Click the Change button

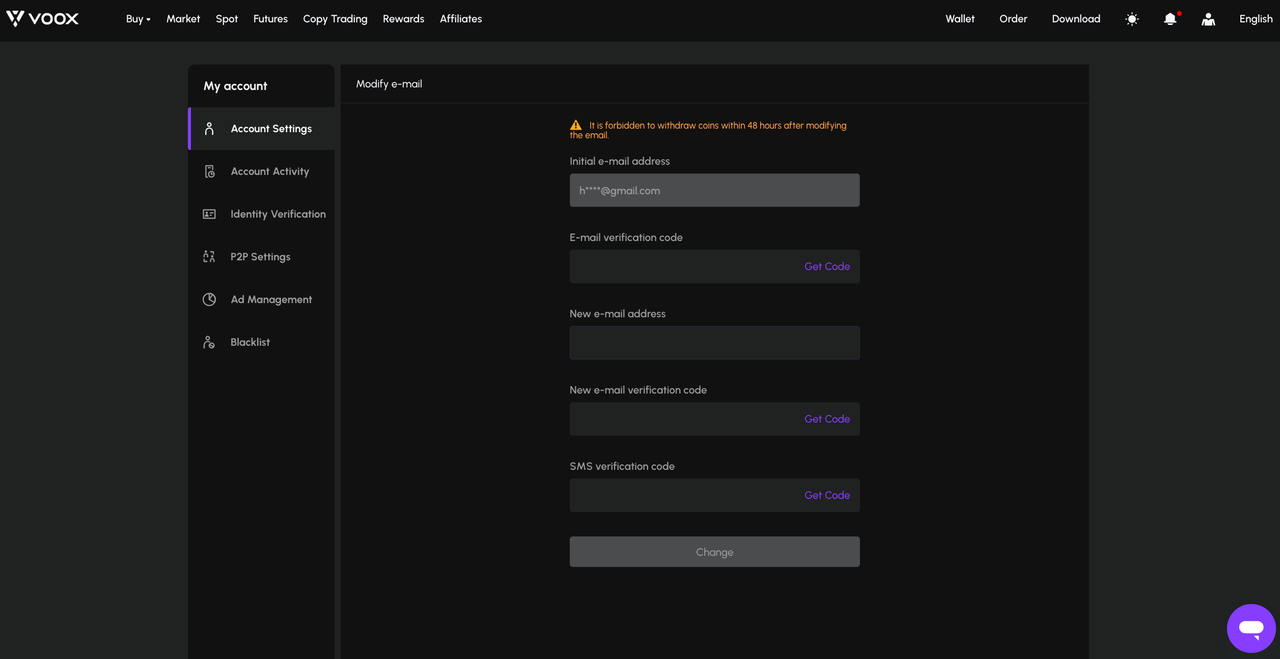pos(714,552)
